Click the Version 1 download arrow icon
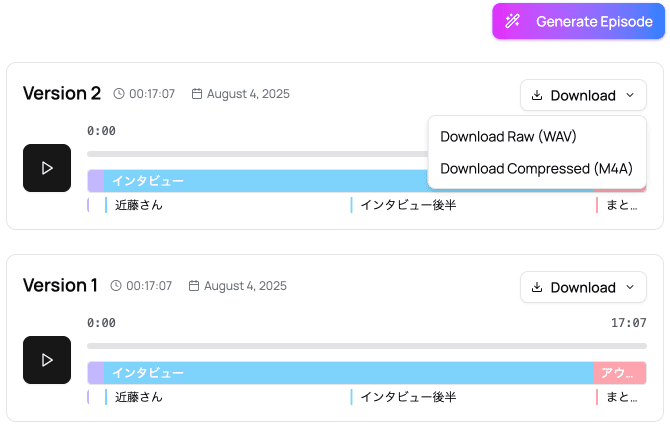Screen dimensions: 670x427 coord(537,287)
